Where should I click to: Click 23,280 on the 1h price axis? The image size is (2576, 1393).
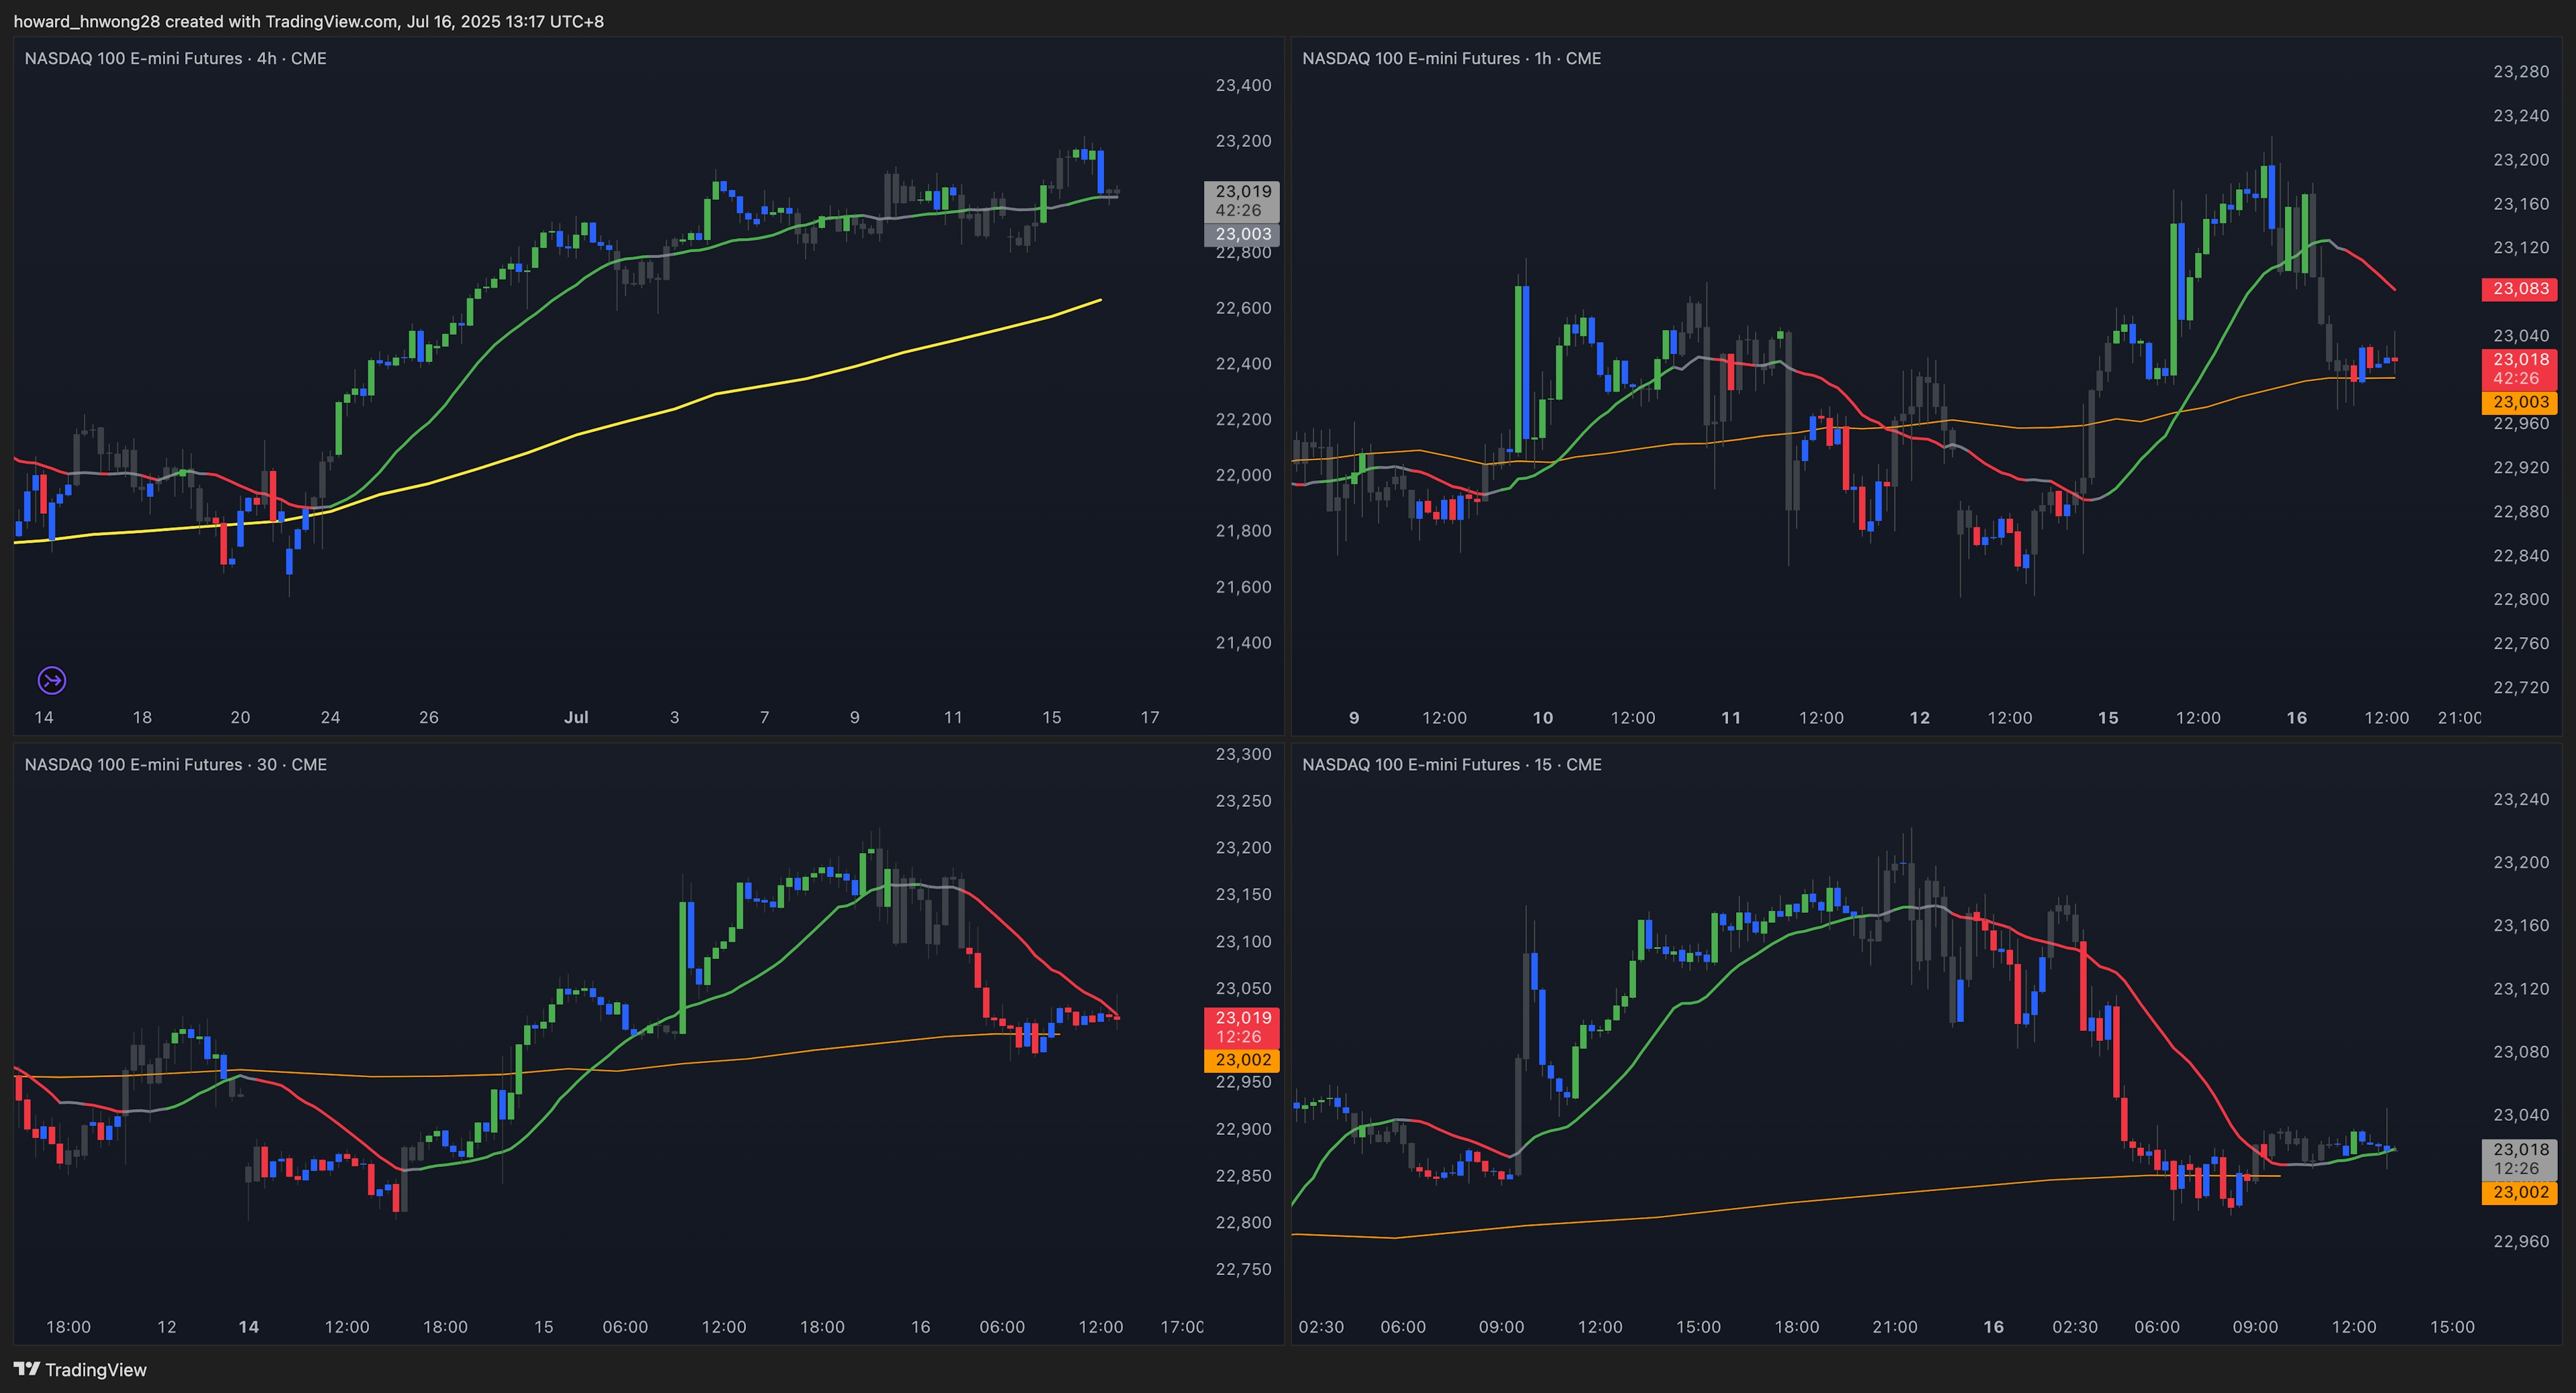point(2521,72)
